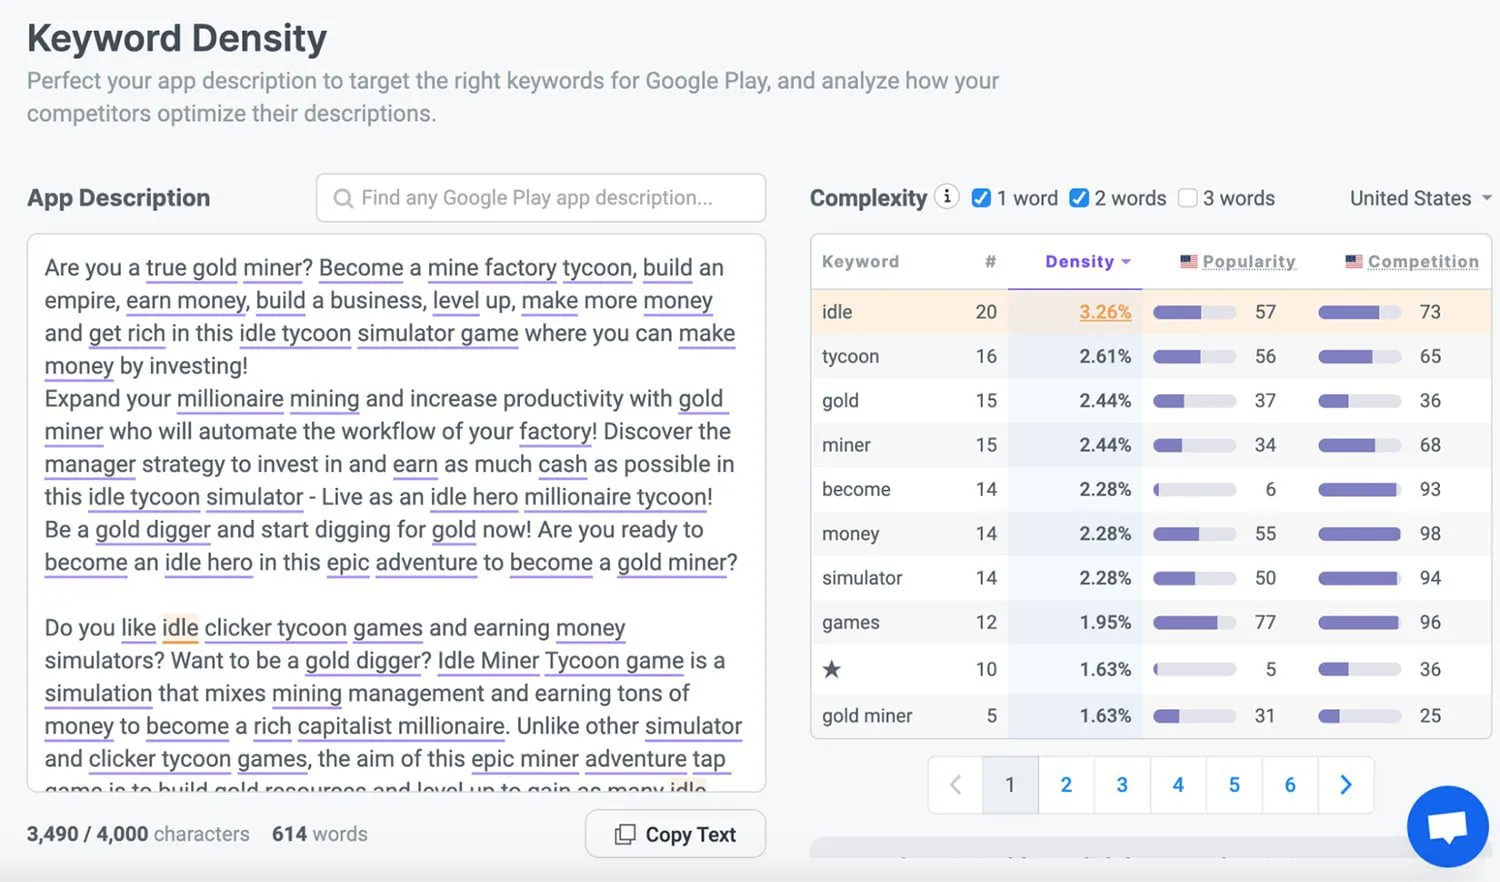The width and height of the screenshot is (1500, 882).
Task: Open the chat support bubble
Action: [x=1447, y=826]
